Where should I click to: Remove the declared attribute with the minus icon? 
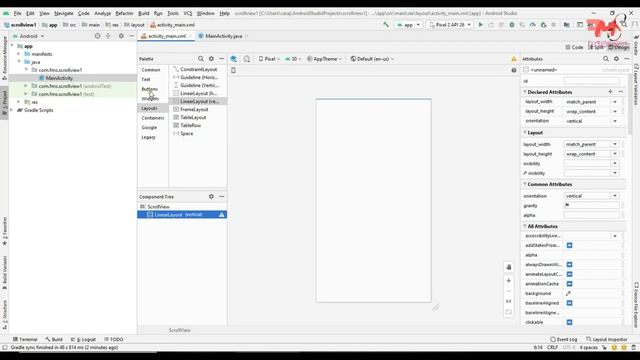pos(621,92)
